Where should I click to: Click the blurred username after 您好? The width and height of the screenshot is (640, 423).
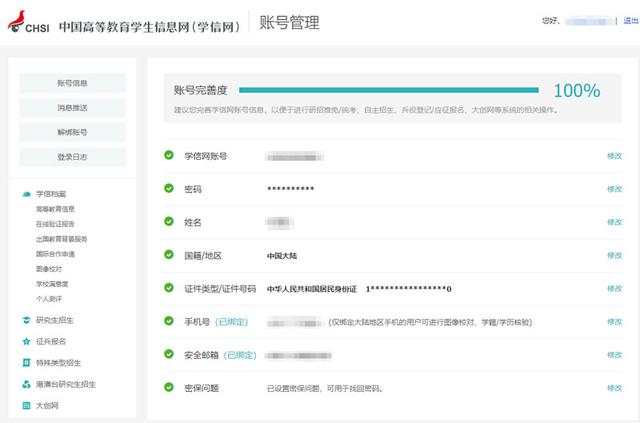coord(589,21)
